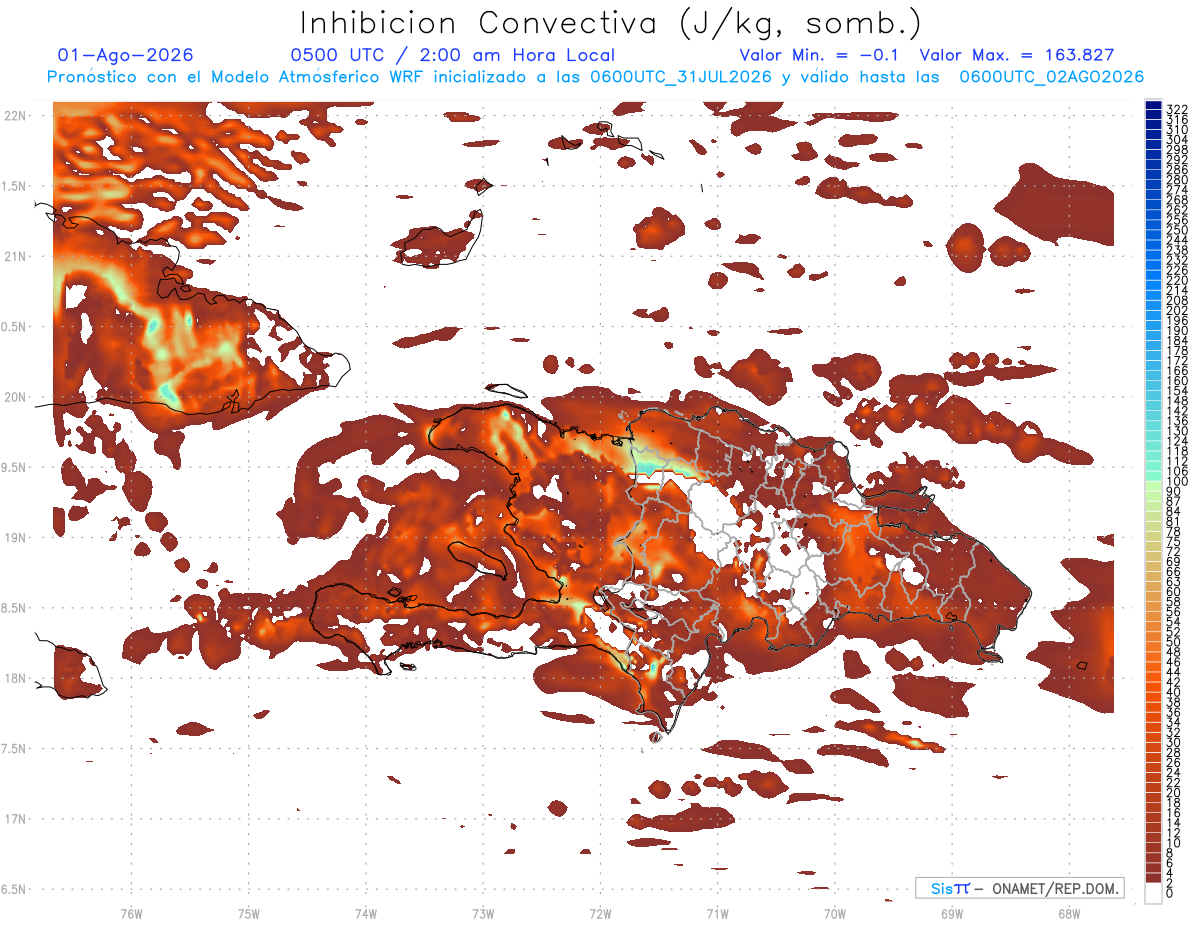1200x927 pixels.
Task: Click the "18N" latitude label
Action: (15, 678)
